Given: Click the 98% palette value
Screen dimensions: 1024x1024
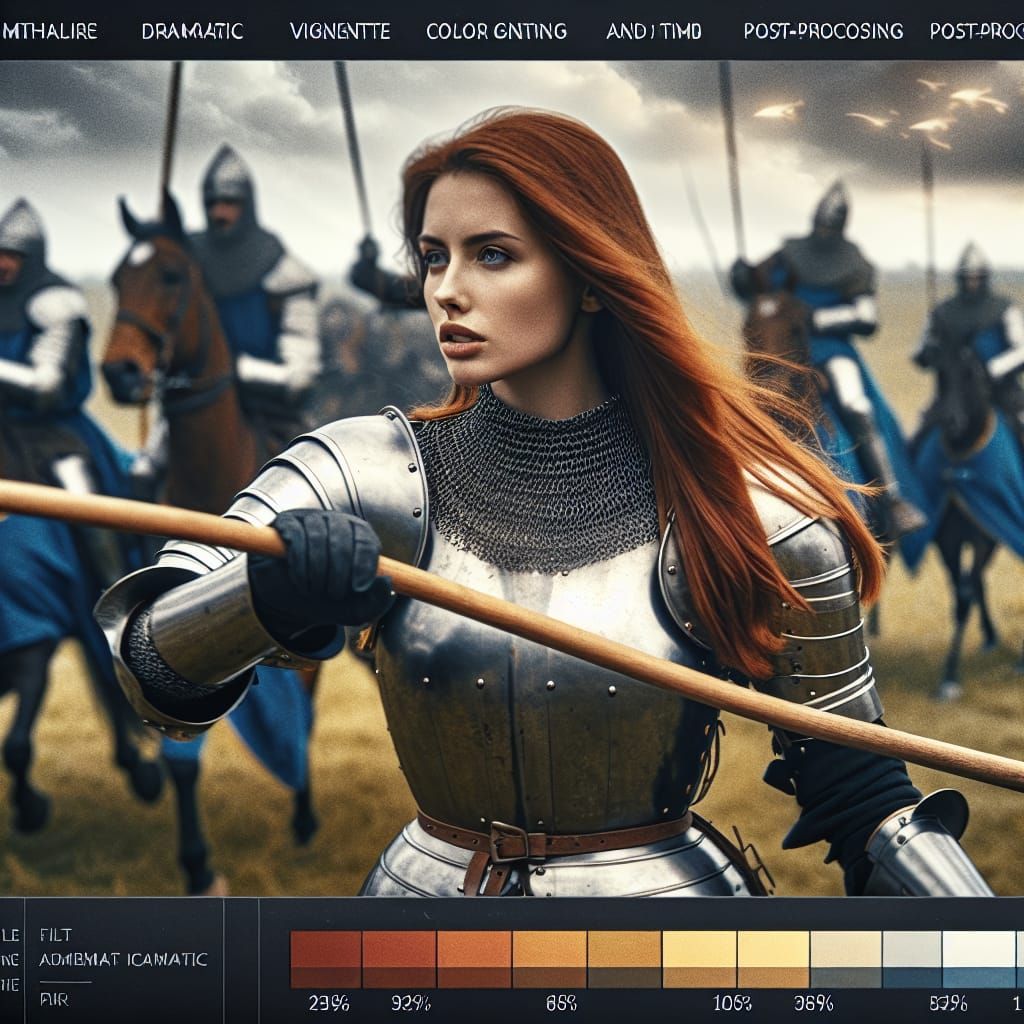Looking at the screenshot, I should [x=813, y=1002].
